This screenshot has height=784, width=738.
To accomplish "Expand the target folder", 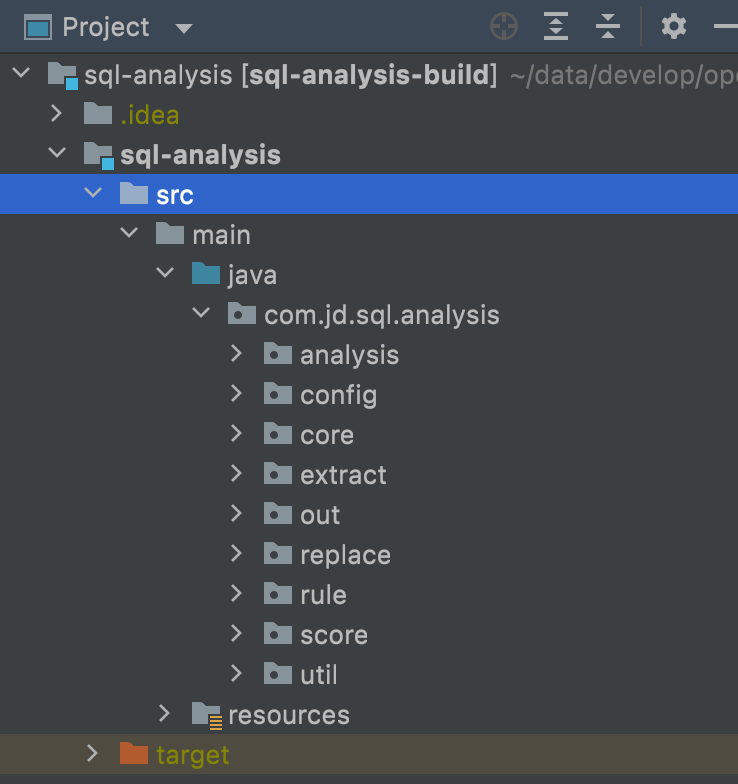I will point(92,754).
